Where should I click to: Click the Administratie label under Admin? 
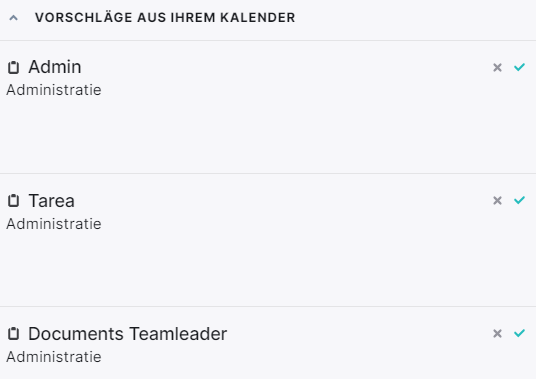click(54, 90)
